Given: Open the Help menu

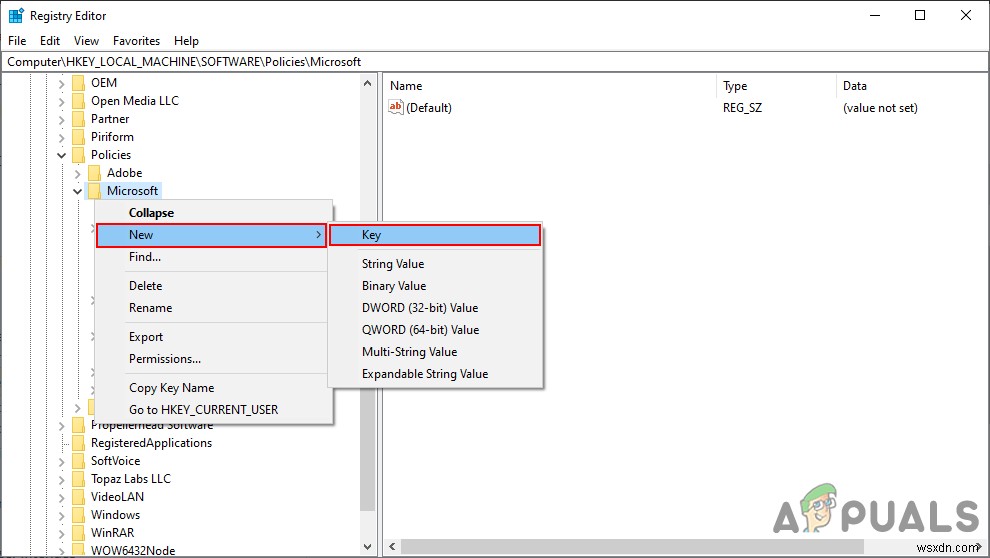Looking at the screenshot, I should (x=186, y=41).
